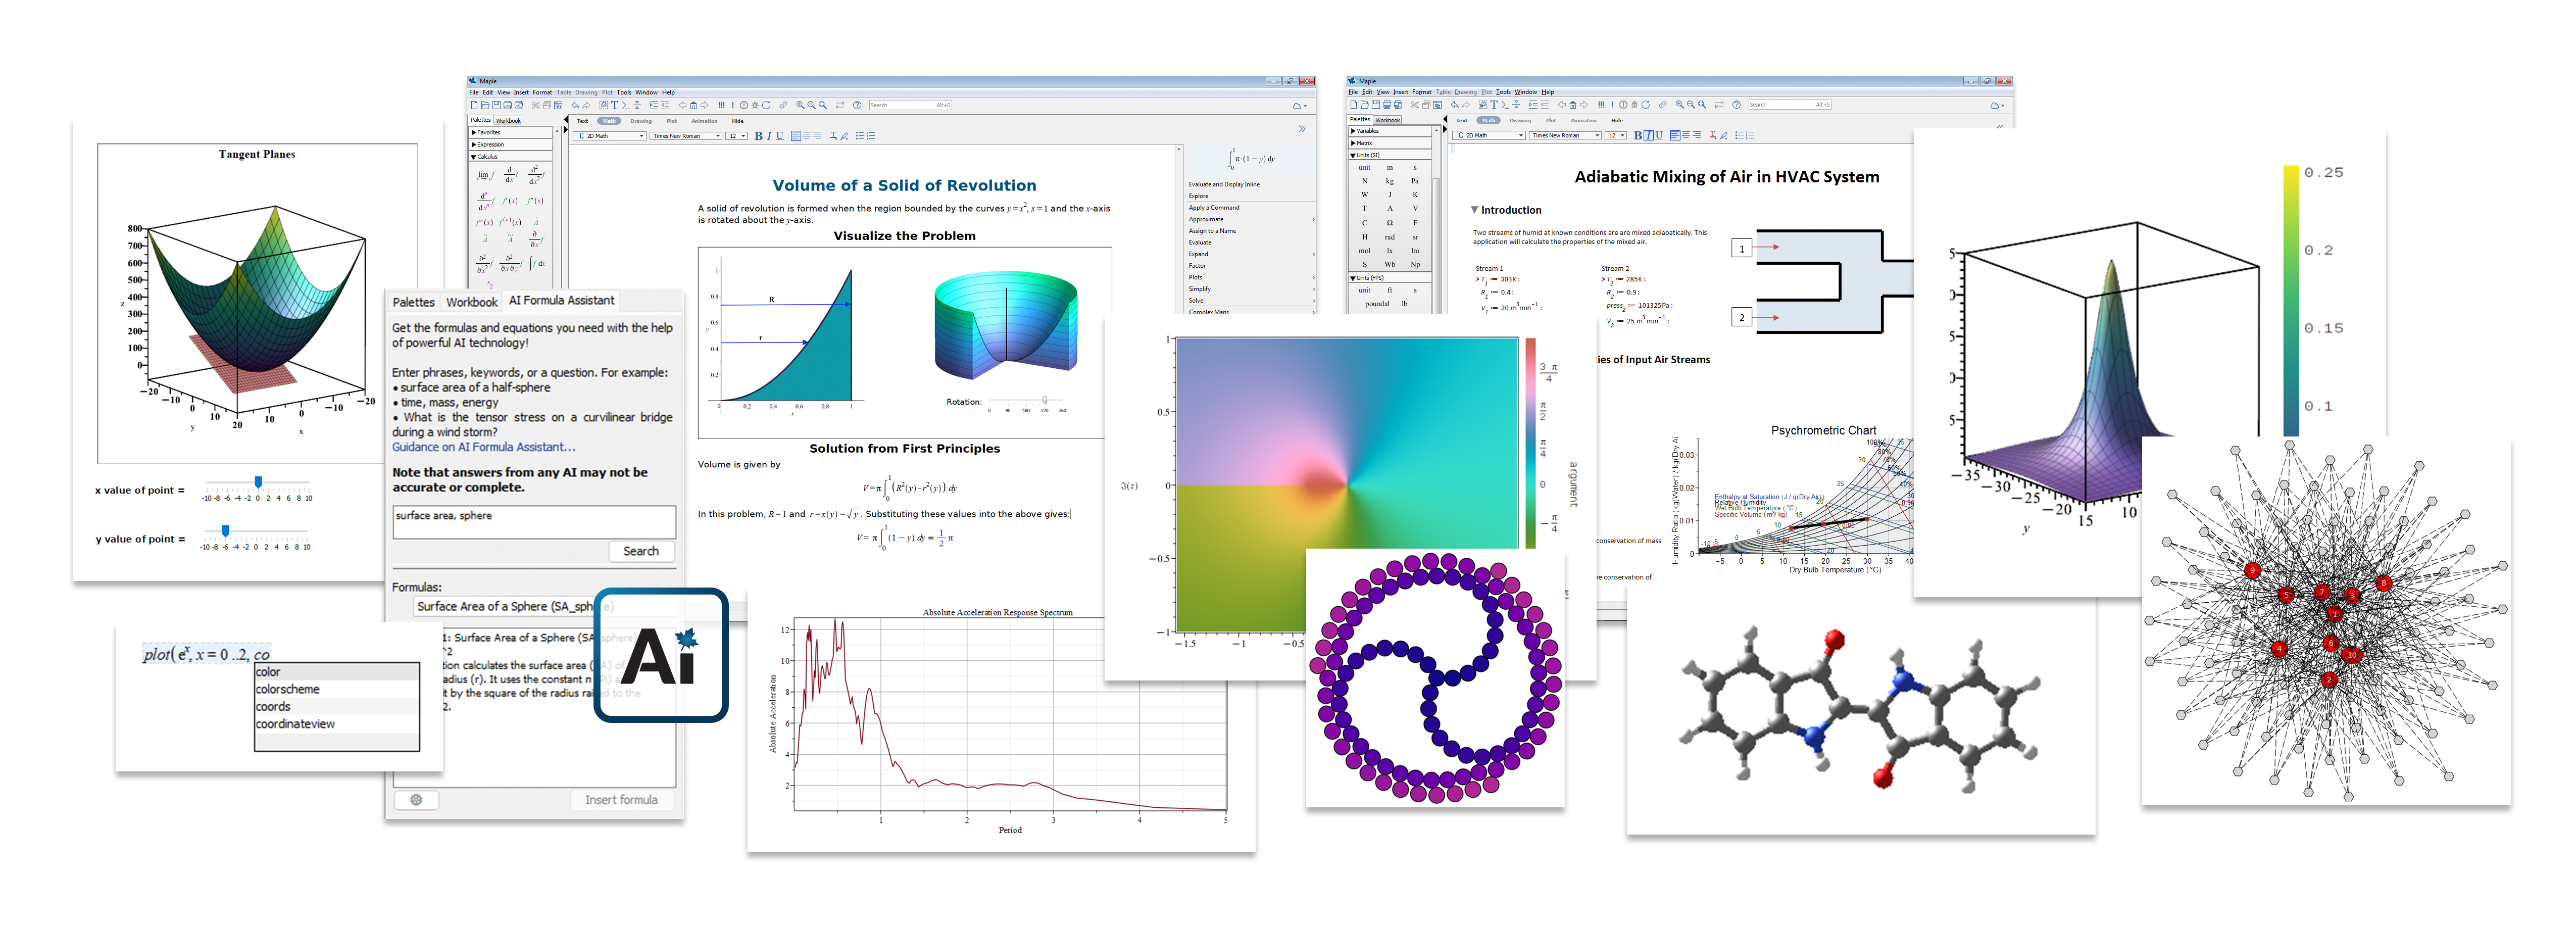Click help question-mark icon in Solid of Revolution window

tap(857, 105)
